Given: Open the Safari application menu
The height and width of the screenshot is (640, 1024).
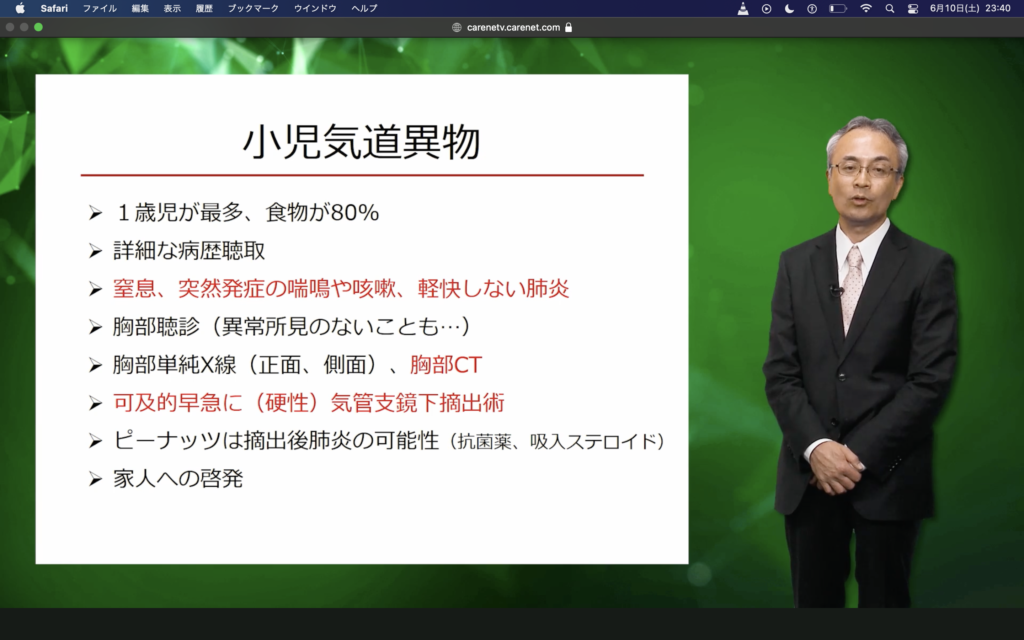Looking at the screenshot, I should click(54, 8).
